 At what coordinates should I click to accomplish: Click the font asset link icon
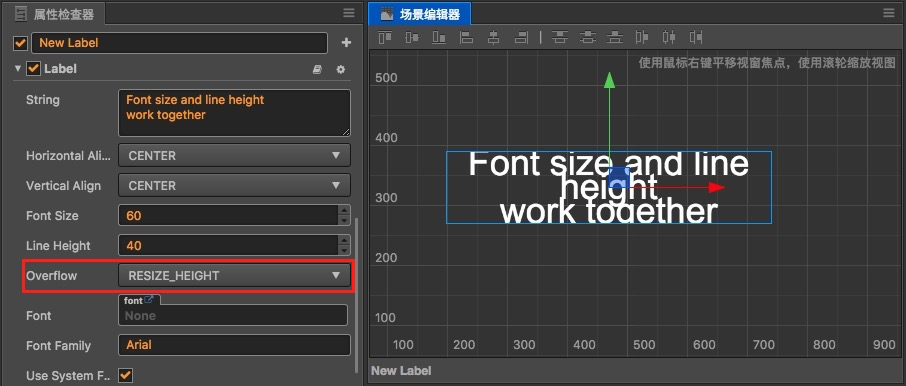[149, 300]
